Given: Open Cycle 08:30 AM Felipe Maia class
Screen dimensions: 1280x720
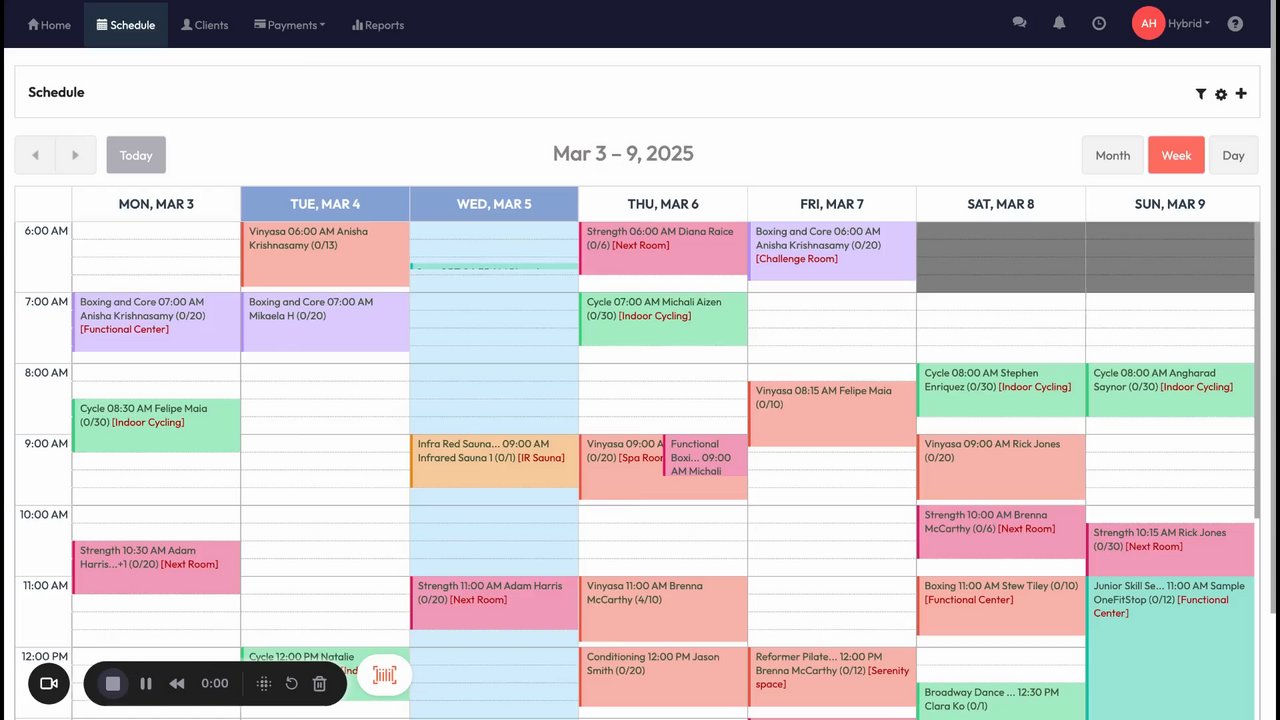Looking at the screenshot, I should coord(156,425).
